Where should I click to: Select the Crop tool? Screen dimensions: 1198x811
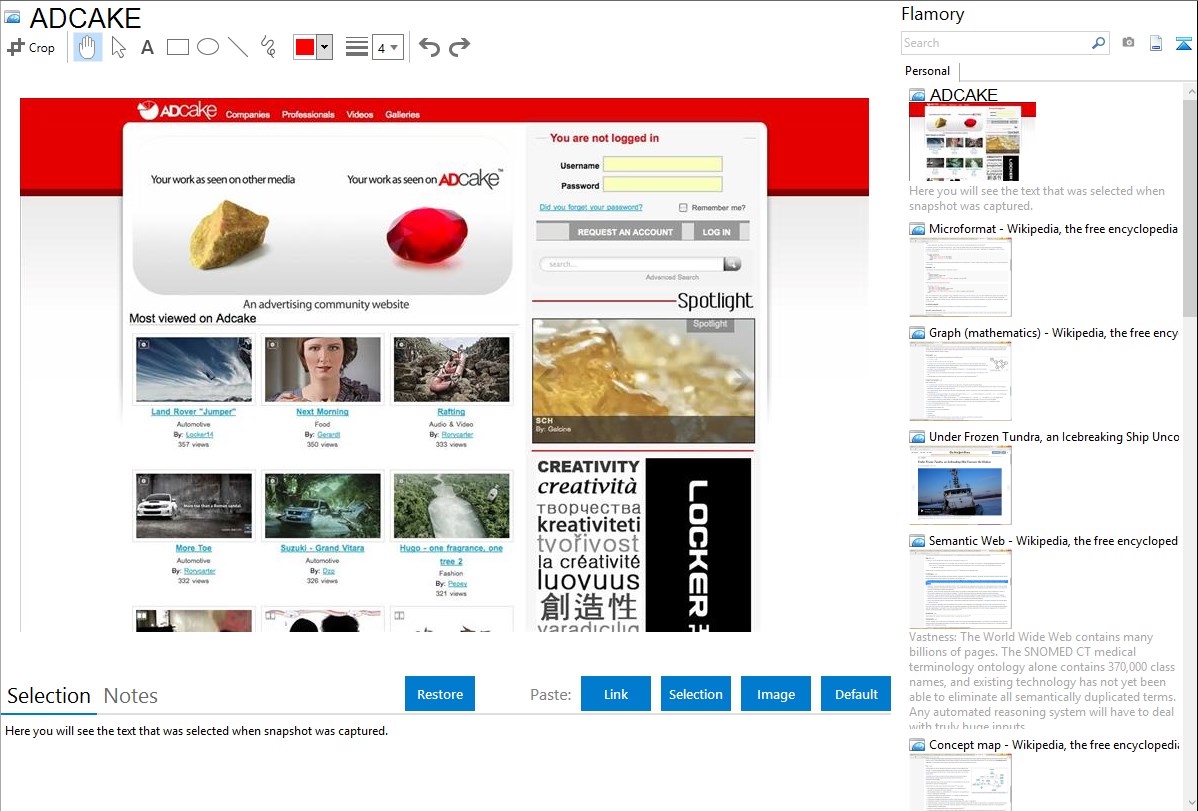pos(31,47)
